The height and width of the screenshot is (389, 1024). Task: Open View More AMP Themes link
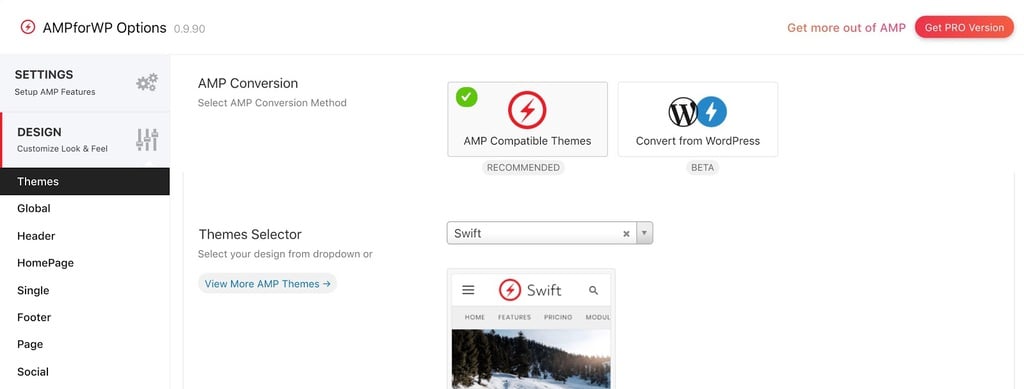(x=267, y=284)
